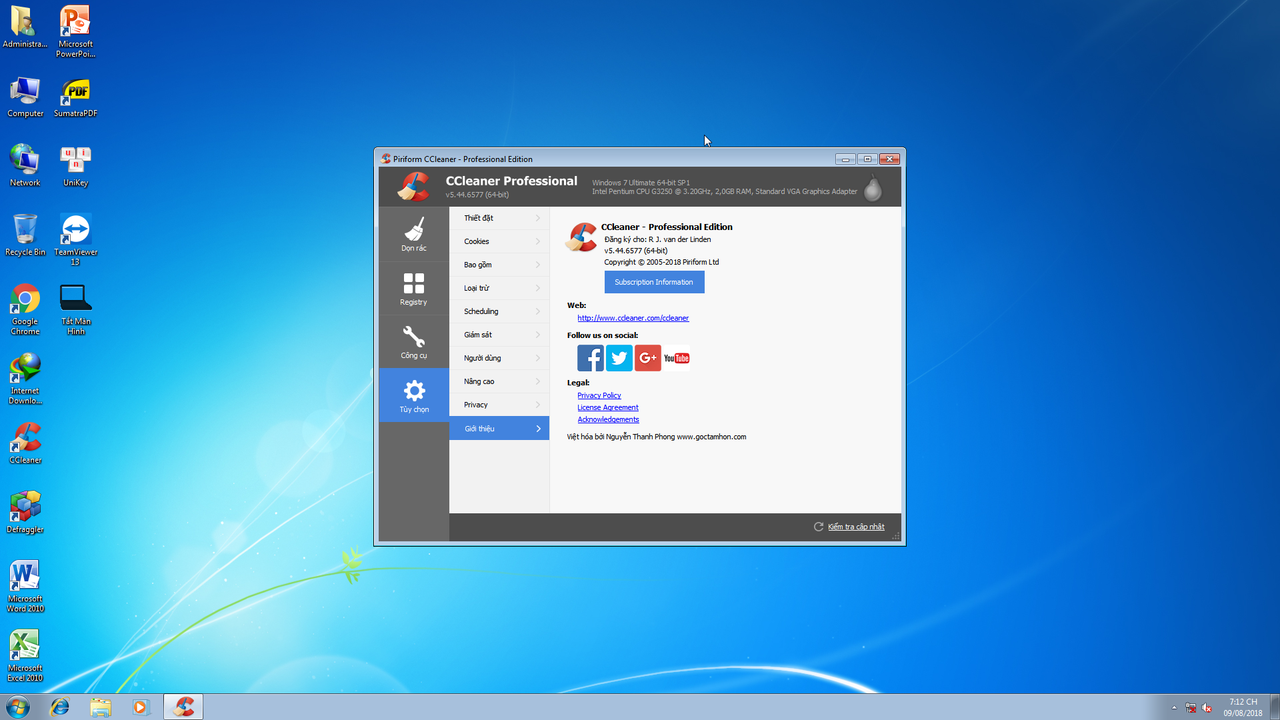Click the CCleaner title bar icon
Screen dimensions: 1280x720
pos(386,158)
